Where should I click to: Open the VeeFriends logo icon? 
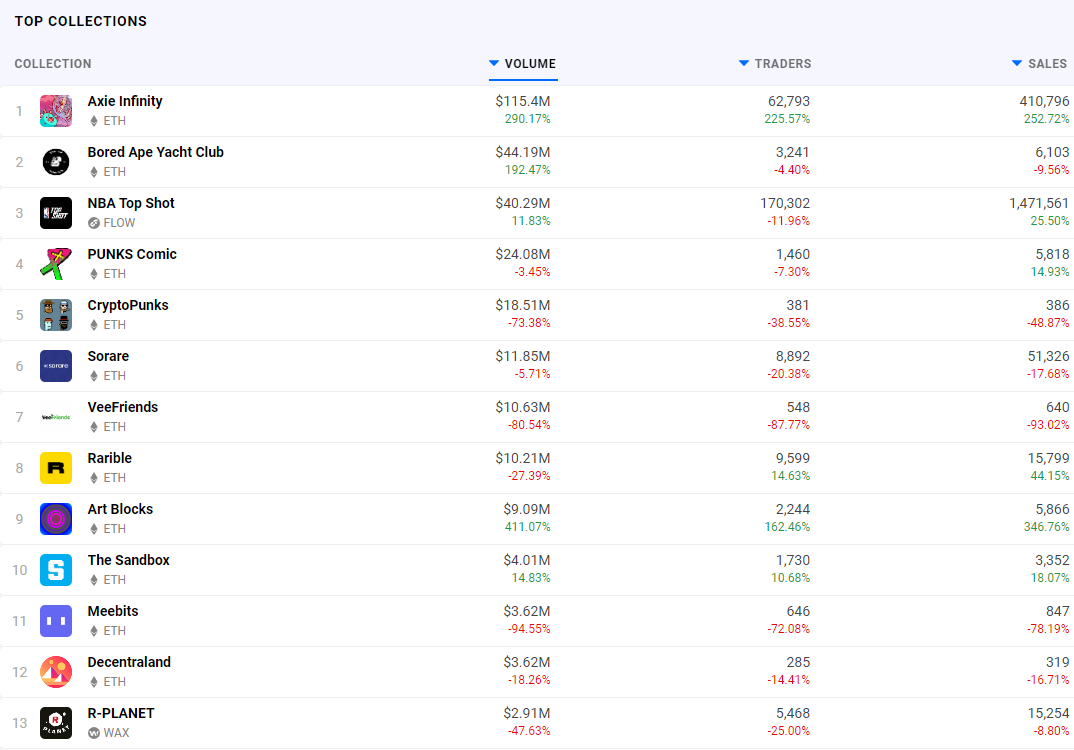coord(56,417)
